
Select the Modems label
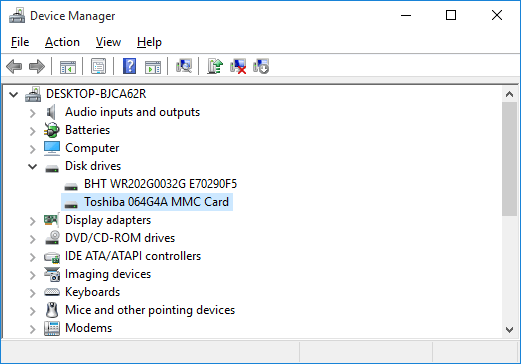tap(88, 328)
